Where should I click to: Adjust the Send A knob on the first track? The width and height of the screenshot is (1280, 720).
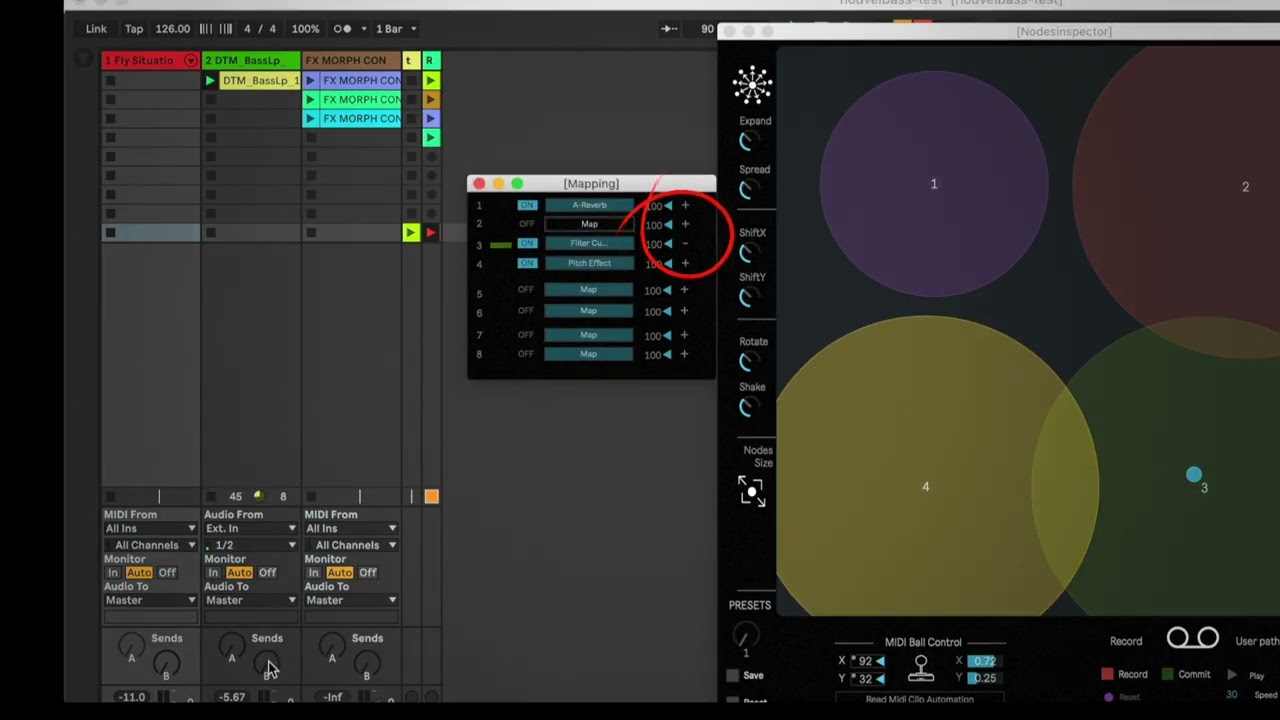[x=131, y=646]
